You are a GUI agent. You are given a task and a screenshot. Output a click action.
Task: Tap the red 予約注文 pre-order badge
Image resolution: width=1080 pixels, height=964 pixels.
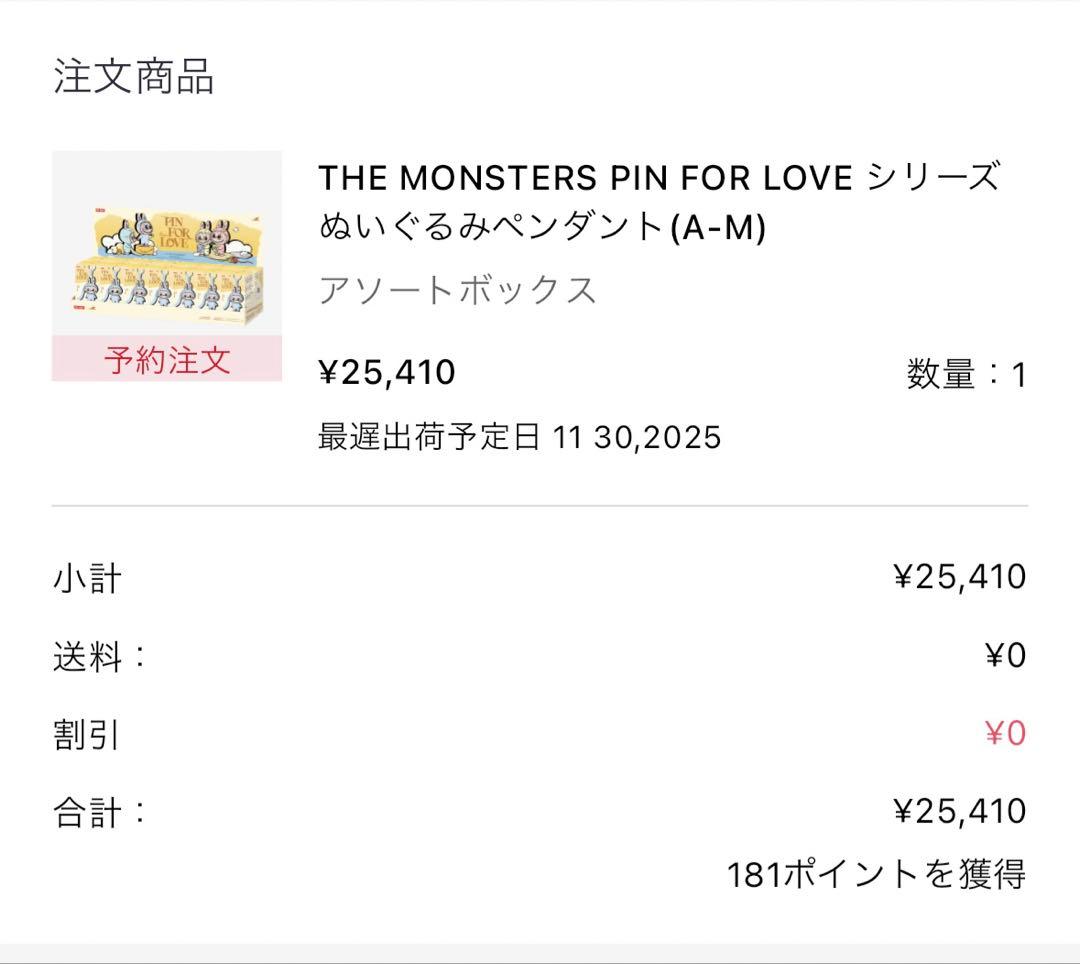[166, 360]
